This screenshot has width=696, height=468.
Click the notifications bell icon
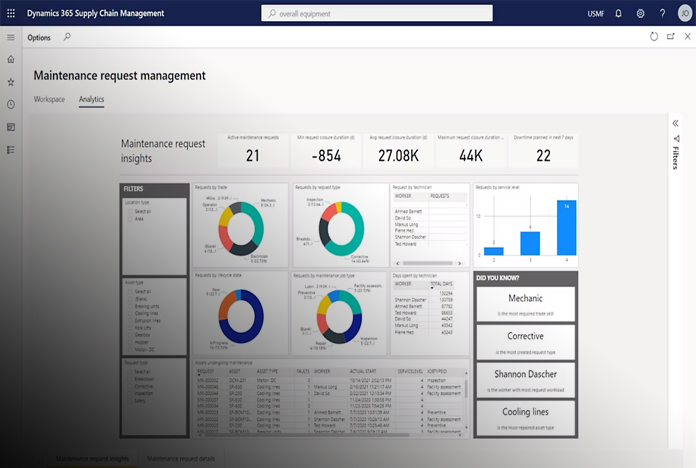[618, 13]
